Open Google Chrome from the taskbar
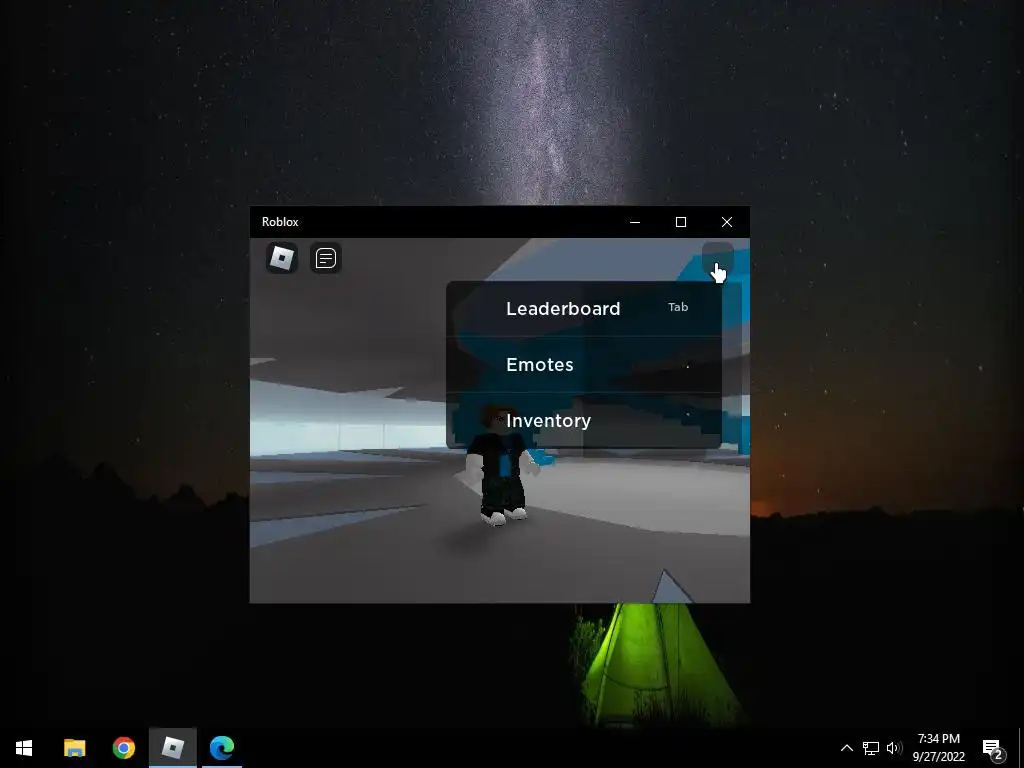1024x768 pixels. click(x=123, y=748)
